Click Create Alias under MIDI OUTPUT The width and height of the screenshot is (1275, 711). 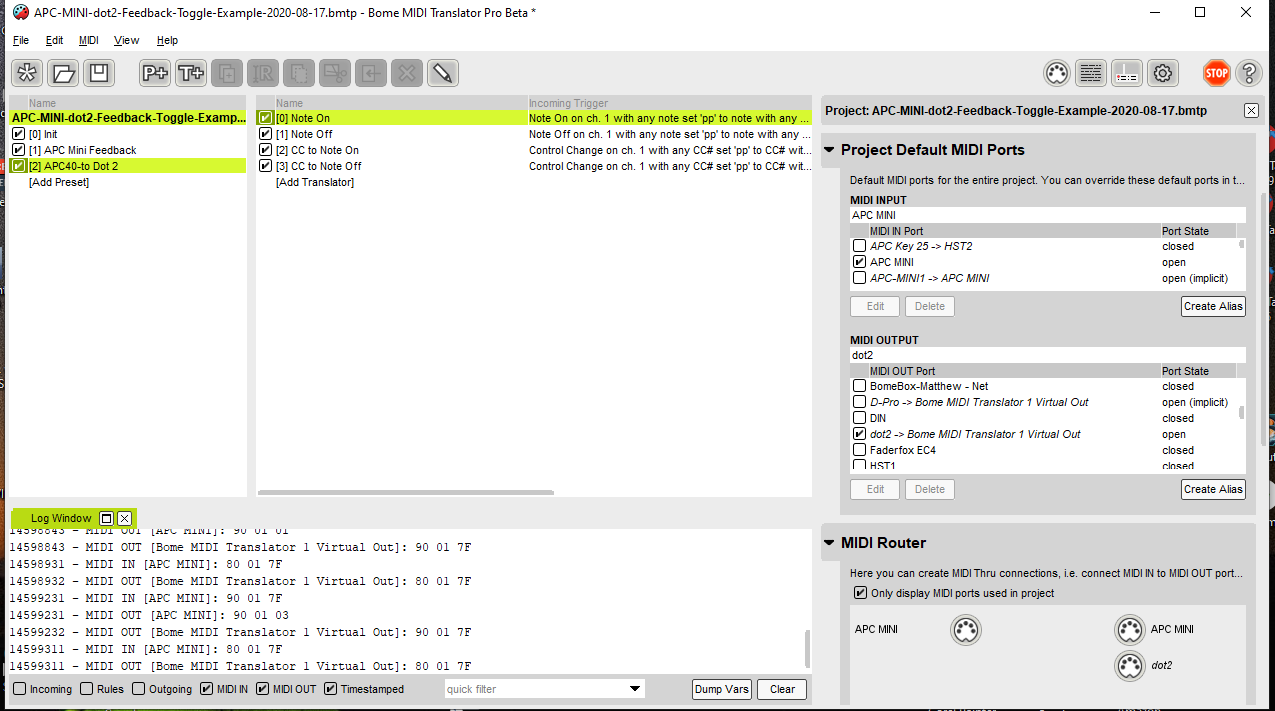click(1213, 489)
